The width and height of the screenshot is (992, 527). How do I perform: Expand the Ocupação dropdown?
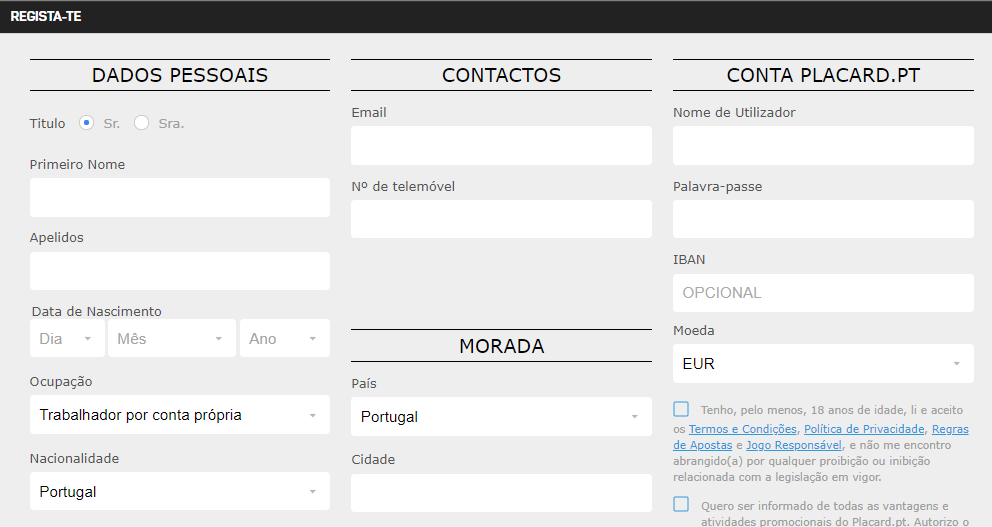click(x=180, y=415)
